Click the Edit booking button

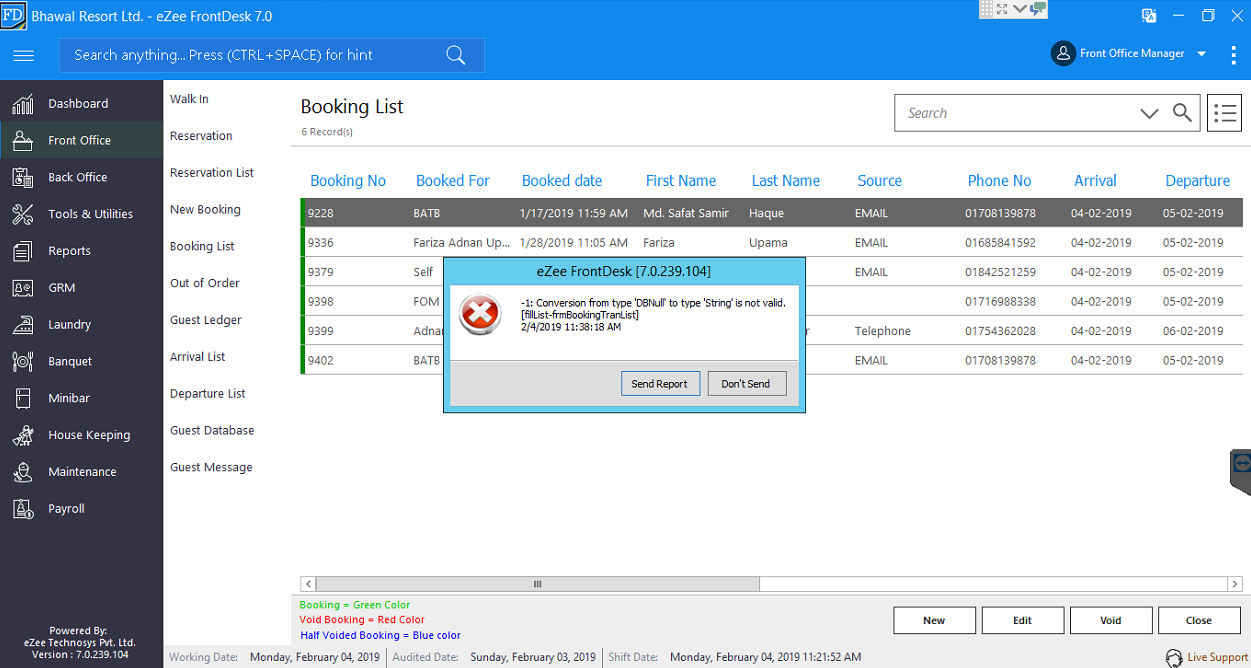(1022, 620)
